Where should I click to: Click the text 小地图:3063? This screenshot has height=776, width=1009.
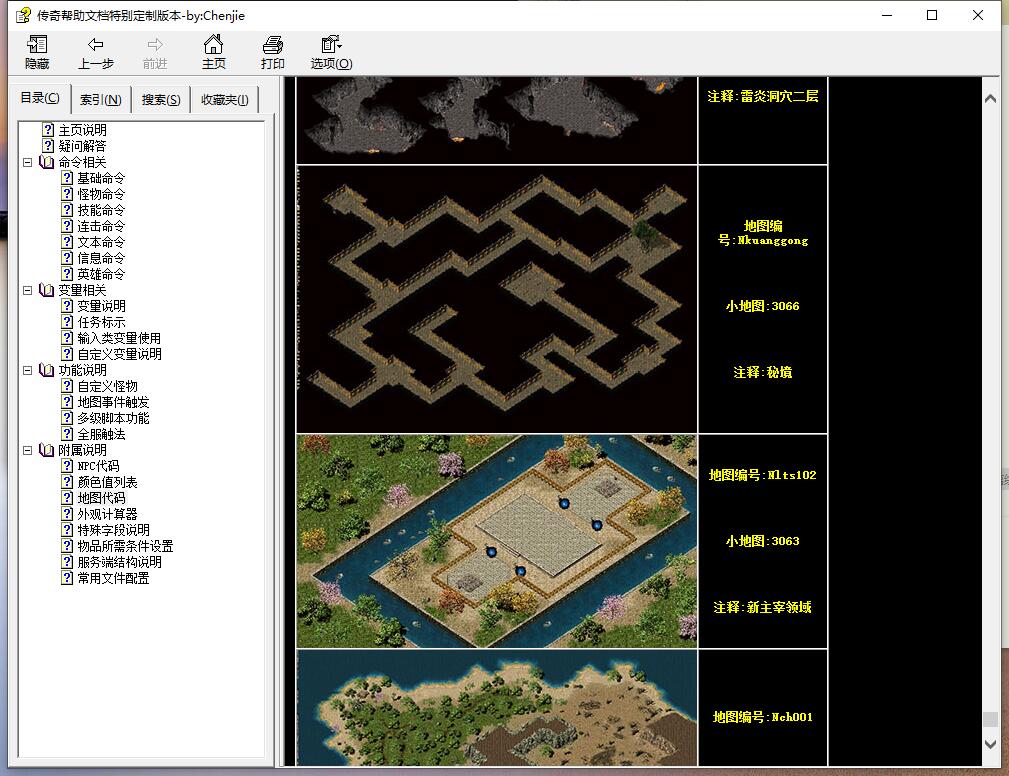click(763, 541)
